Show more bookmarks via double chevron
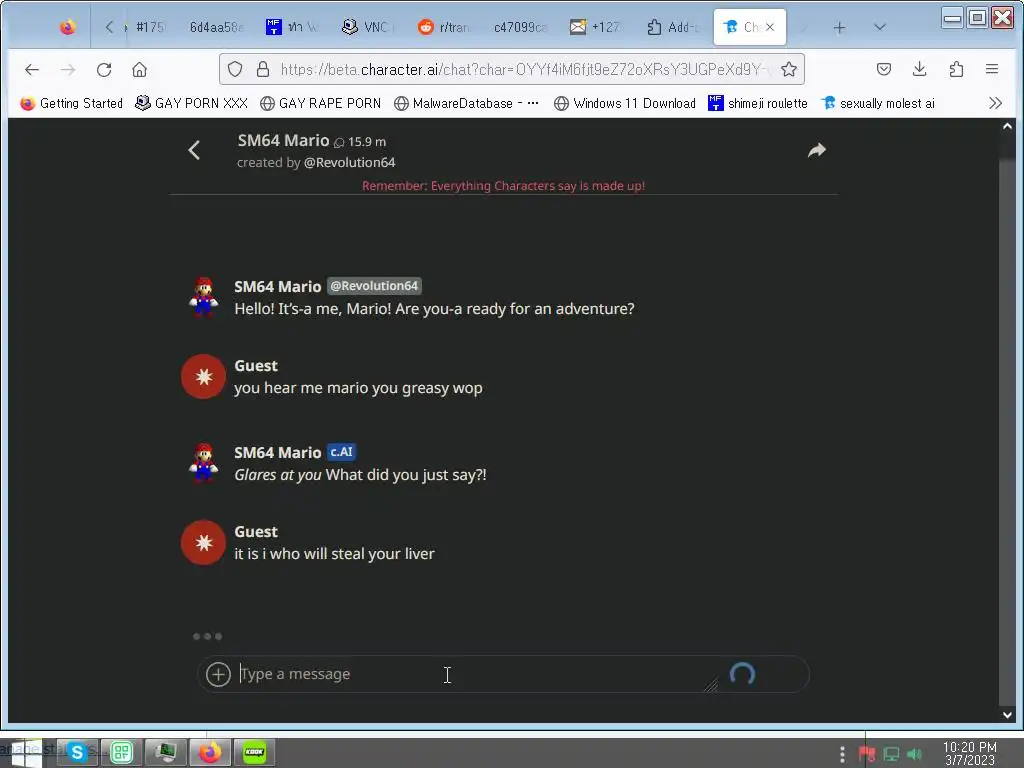The image size is (1024, 768). tap(995, 103)
